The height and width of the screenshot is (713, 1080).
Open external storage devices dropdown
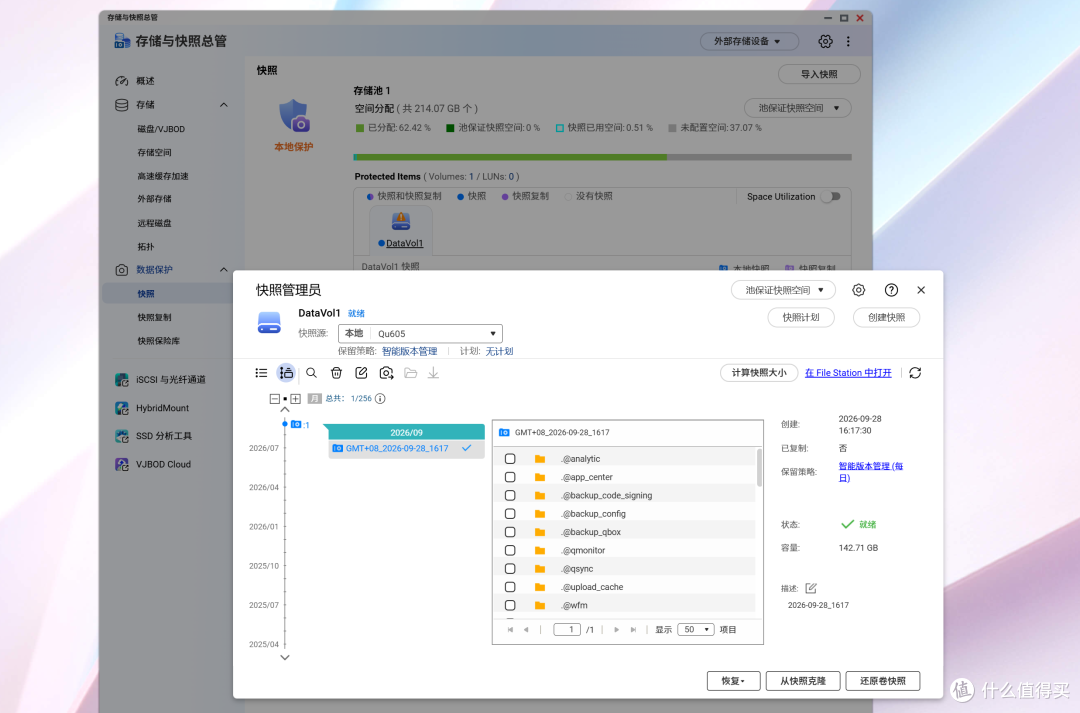pos(749,41)
